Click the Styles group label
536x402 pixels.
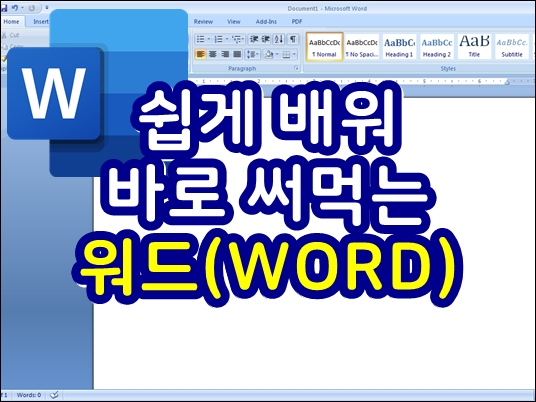(448, 69)
